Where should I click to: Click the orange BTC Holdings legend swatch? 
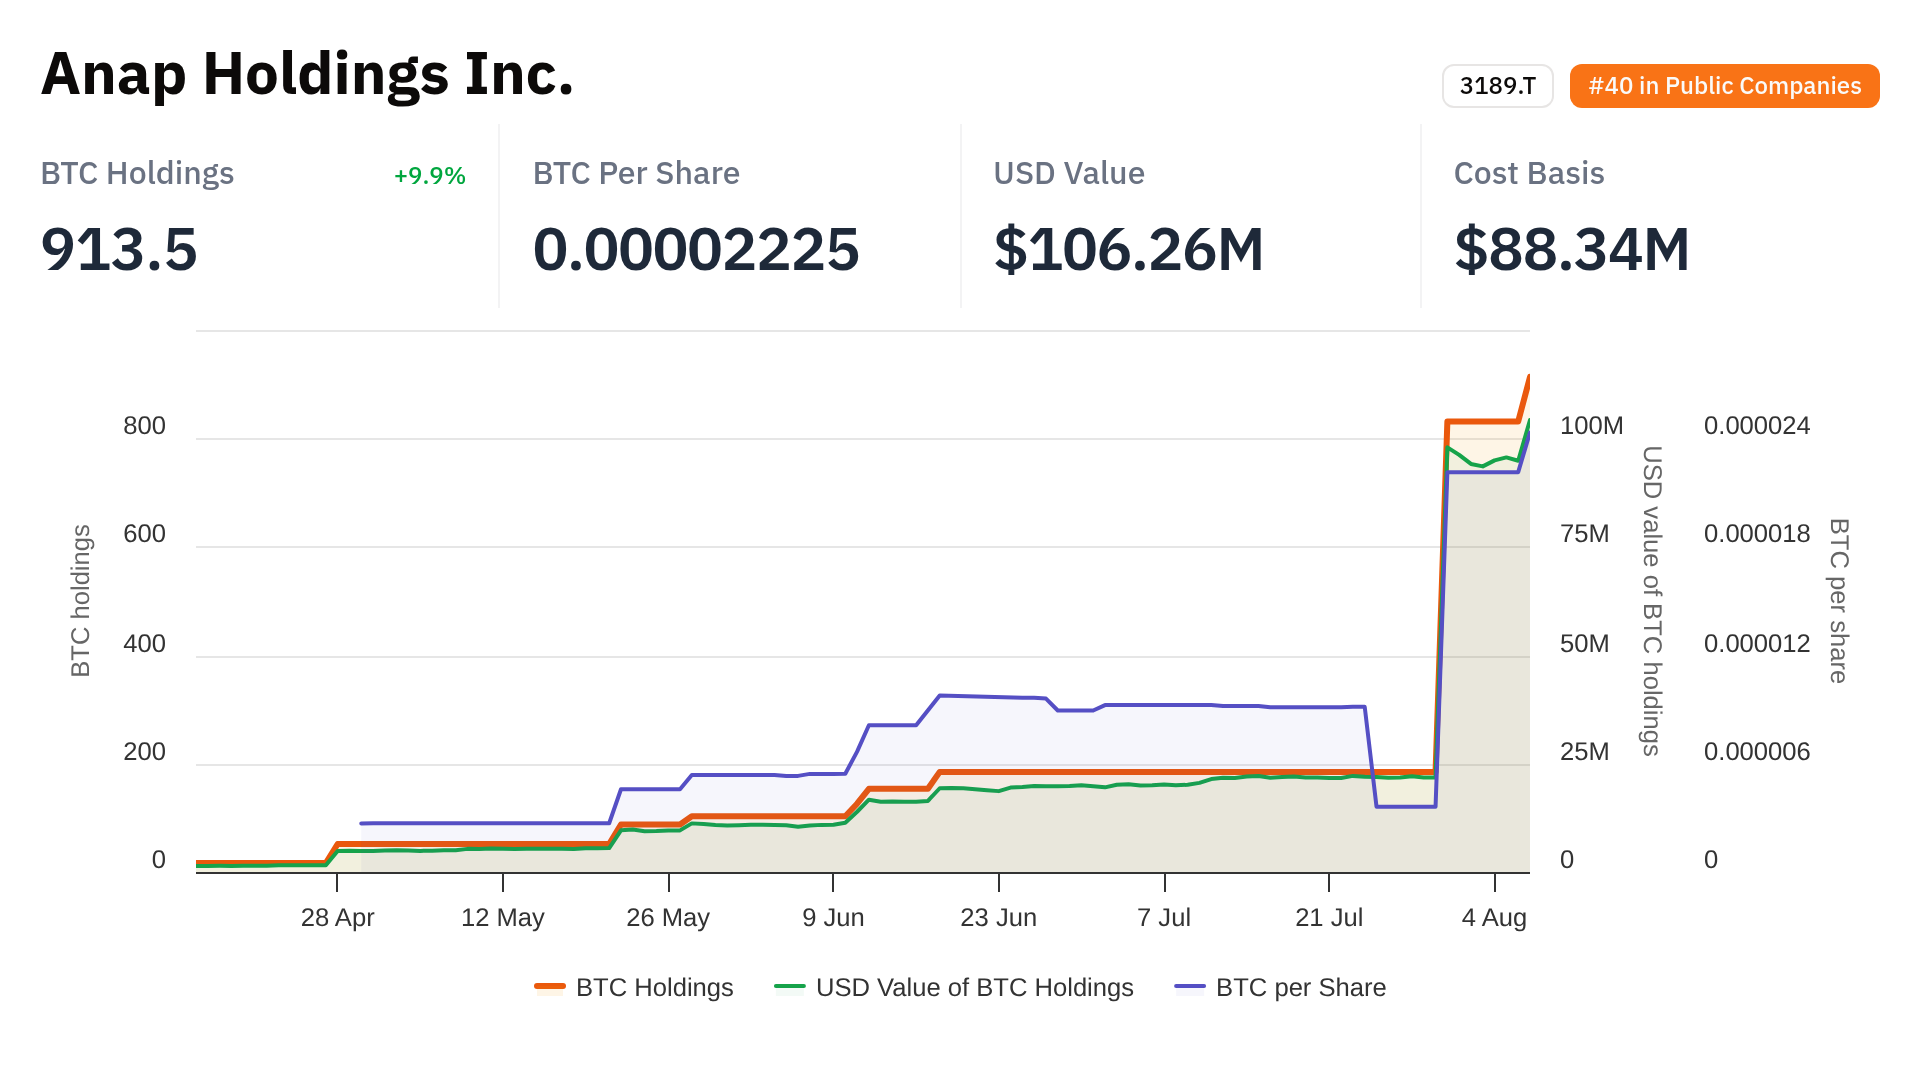pos(550,987)
